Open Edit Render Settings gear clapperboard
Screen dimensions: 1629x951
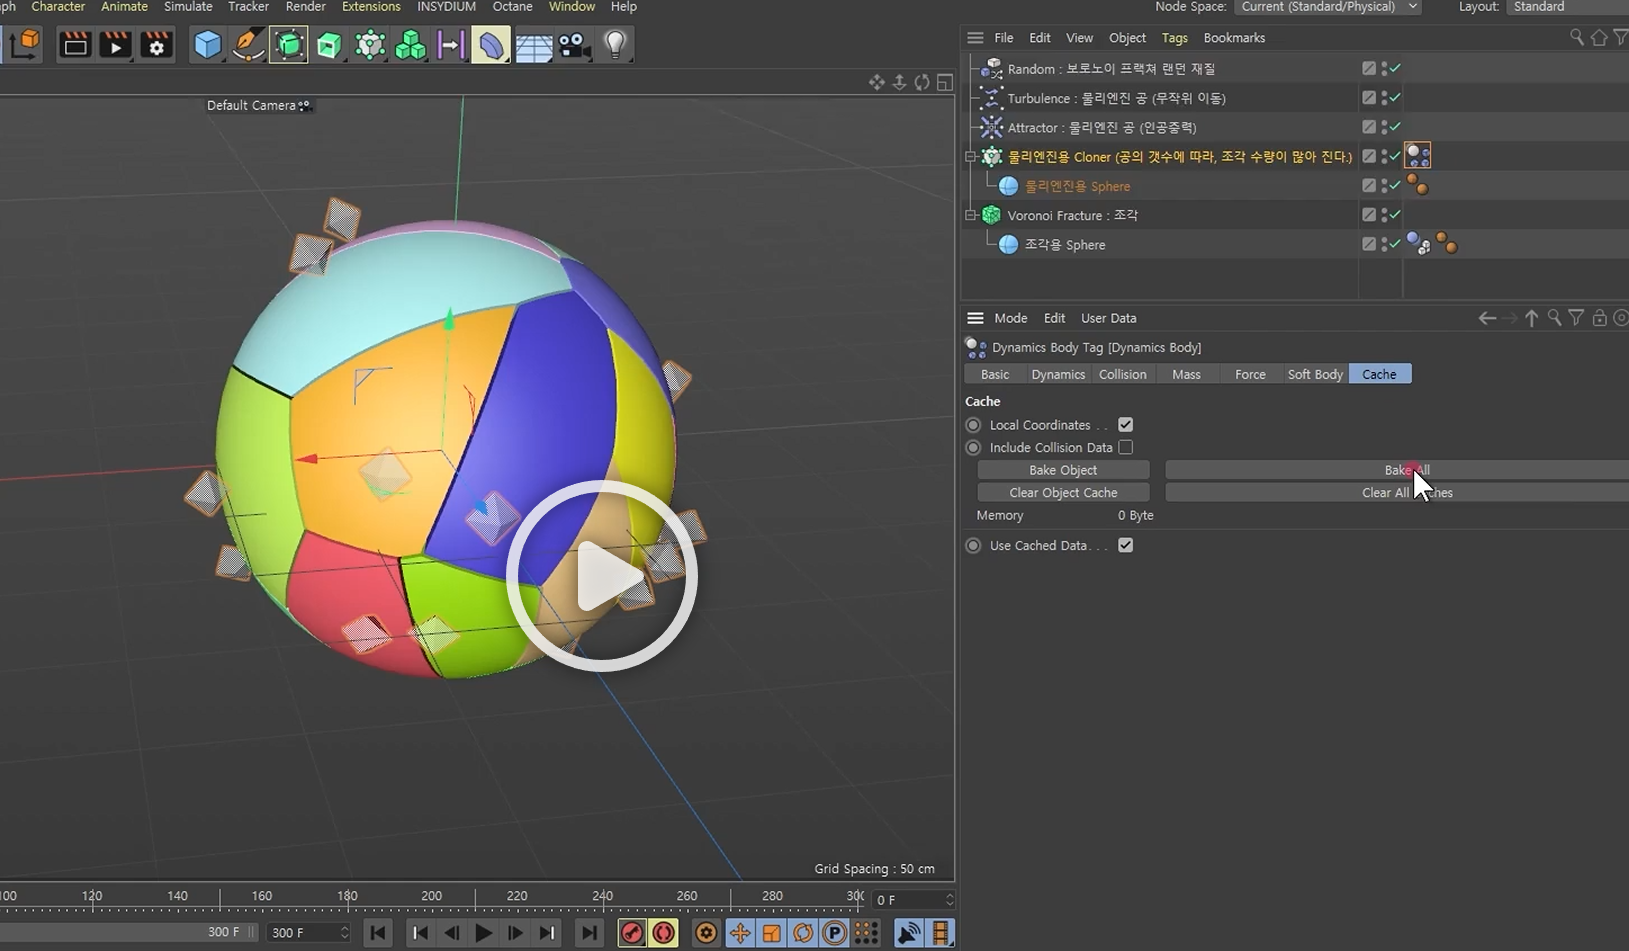[156, 45]
